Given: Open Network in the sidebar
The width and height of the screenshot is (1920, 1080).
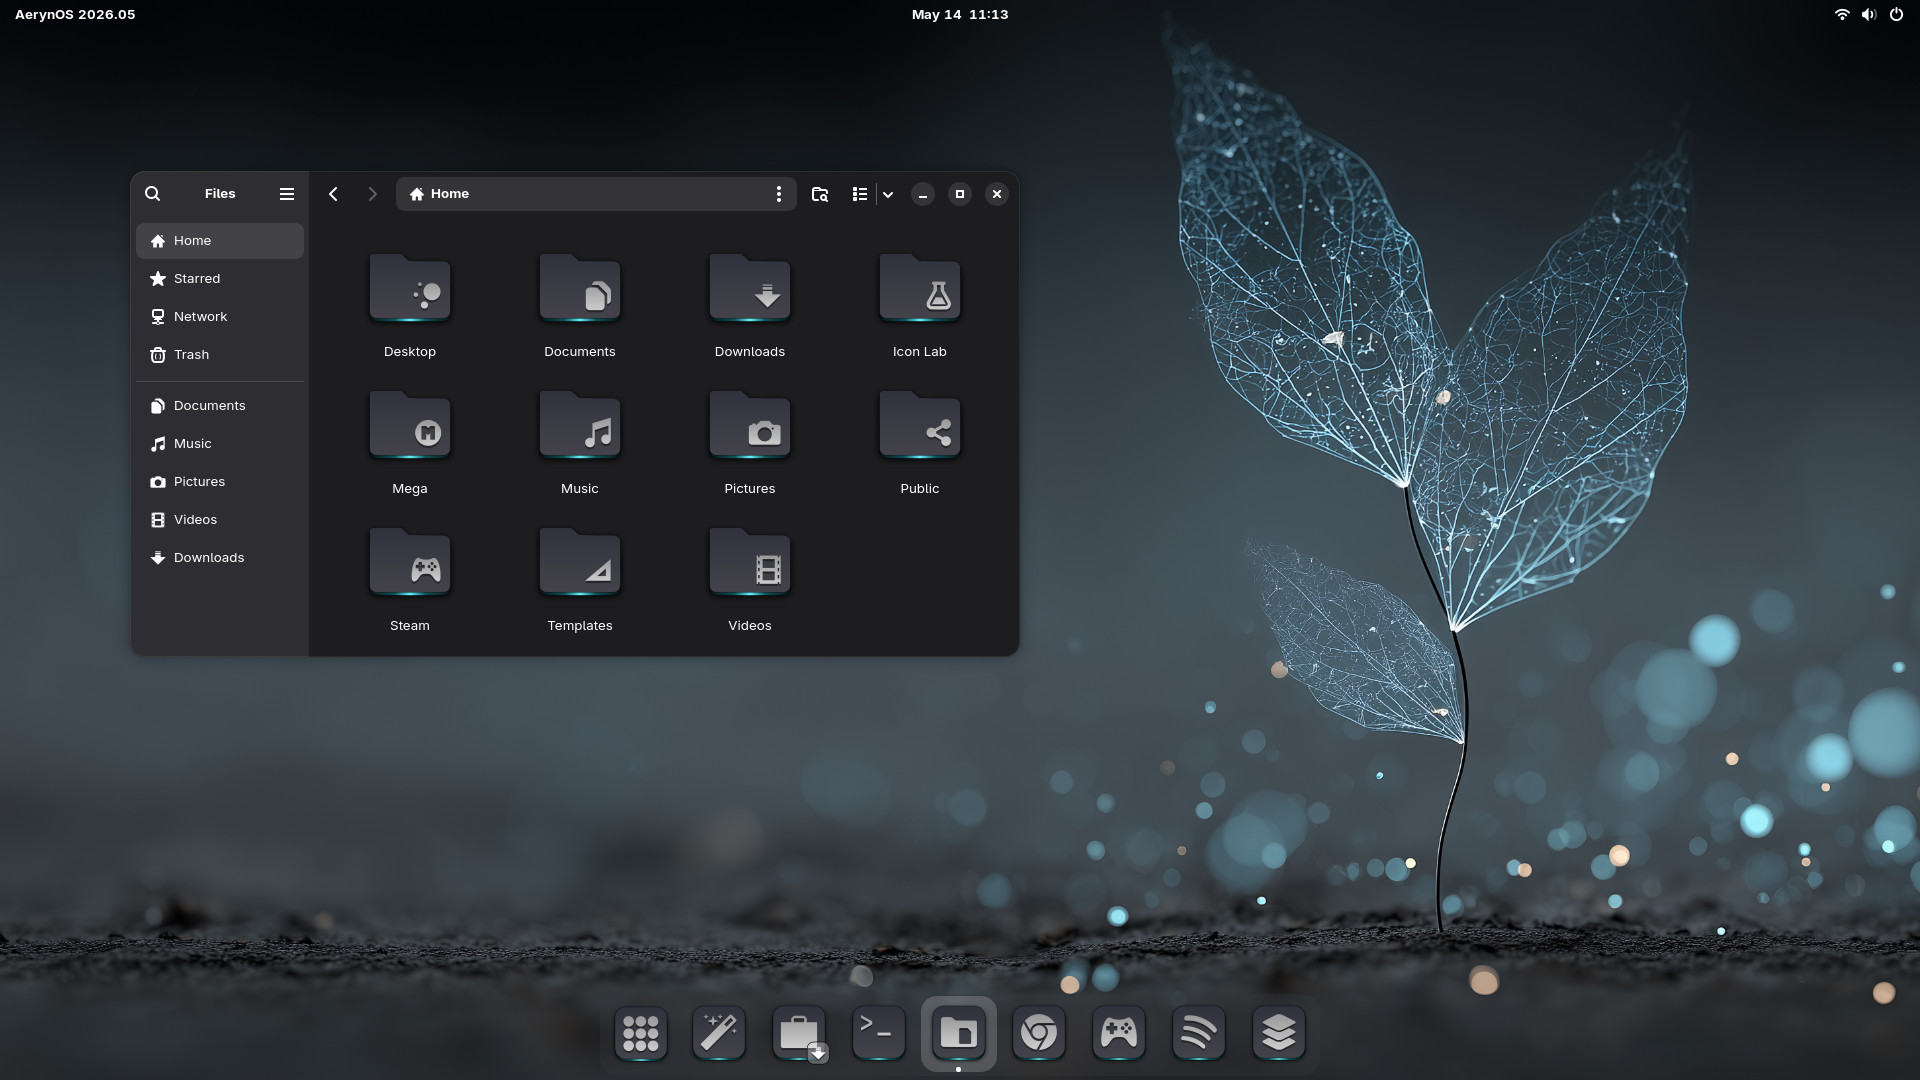Looking at the screenshot, I should 220,317.
